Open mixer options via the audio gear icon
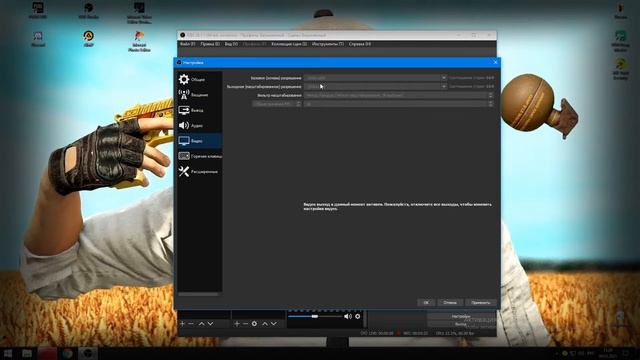This screenshot has width=640, height=360. (358, 316)
